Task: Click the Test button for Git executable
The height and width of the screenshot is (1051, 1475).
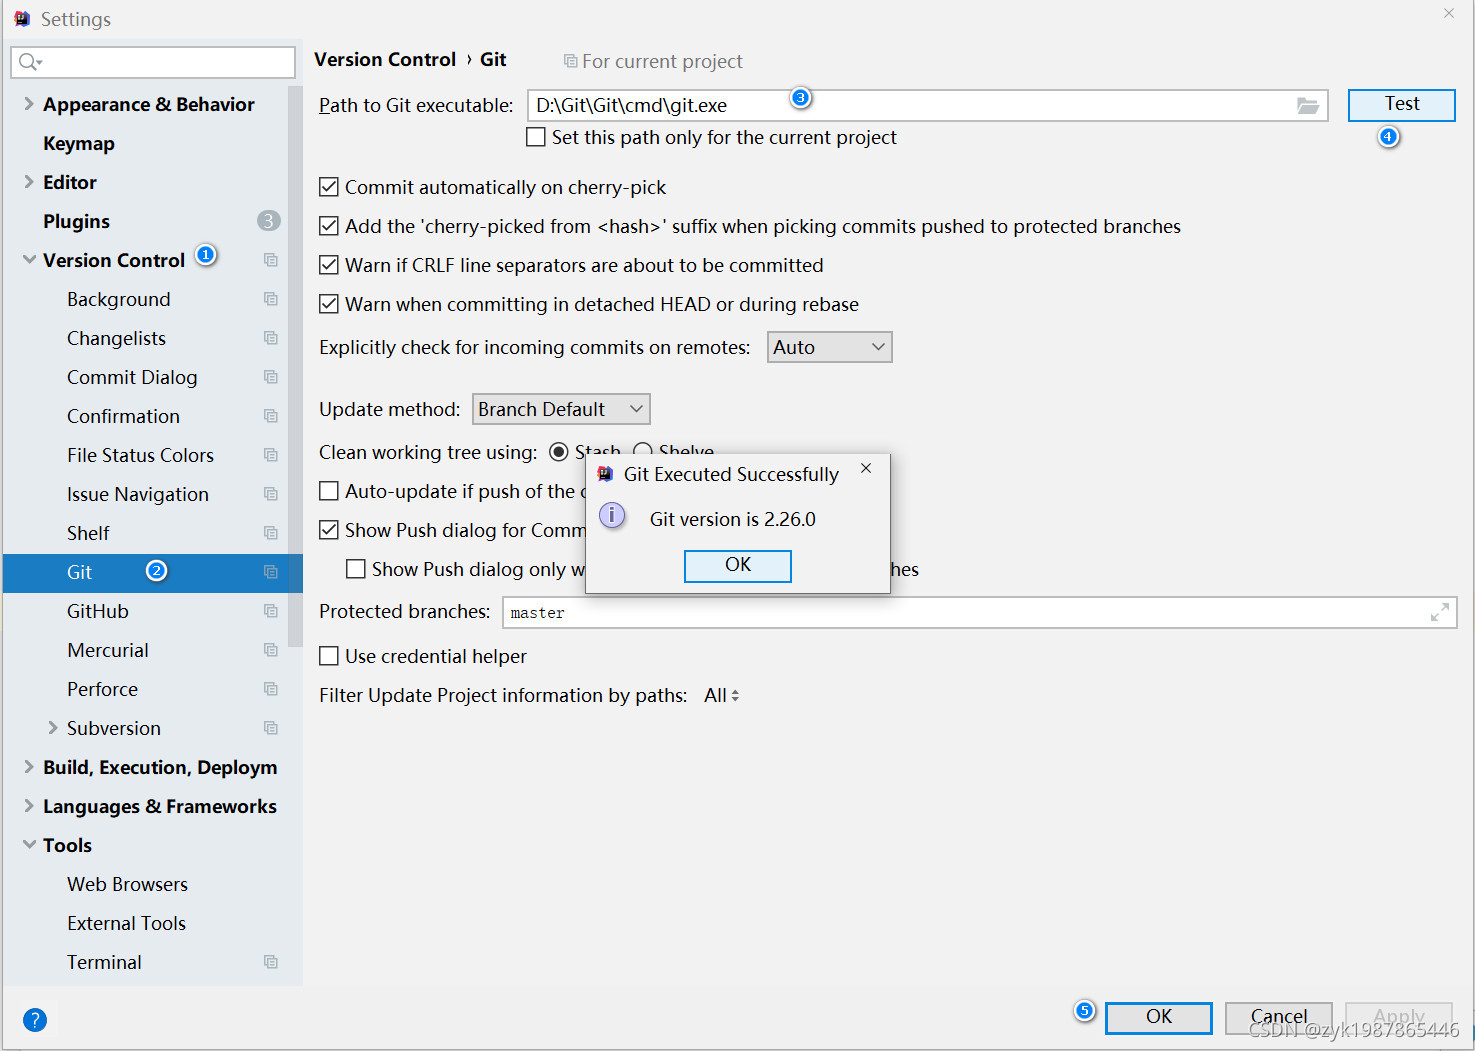Action: click(1401, 105)
